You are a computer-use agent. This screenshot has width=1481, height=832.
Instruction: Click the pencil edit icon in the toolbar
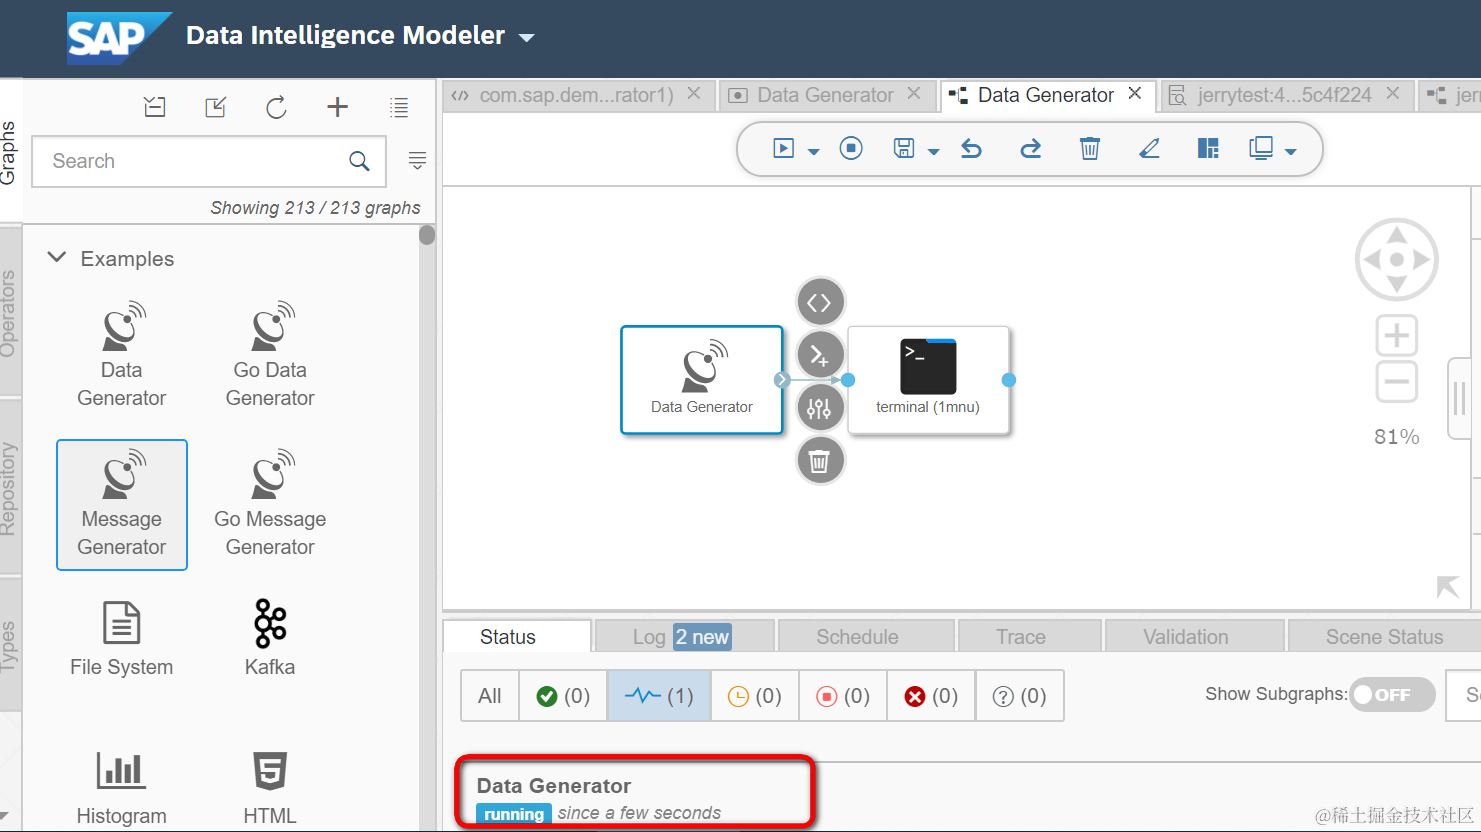tap(1150, 149)
